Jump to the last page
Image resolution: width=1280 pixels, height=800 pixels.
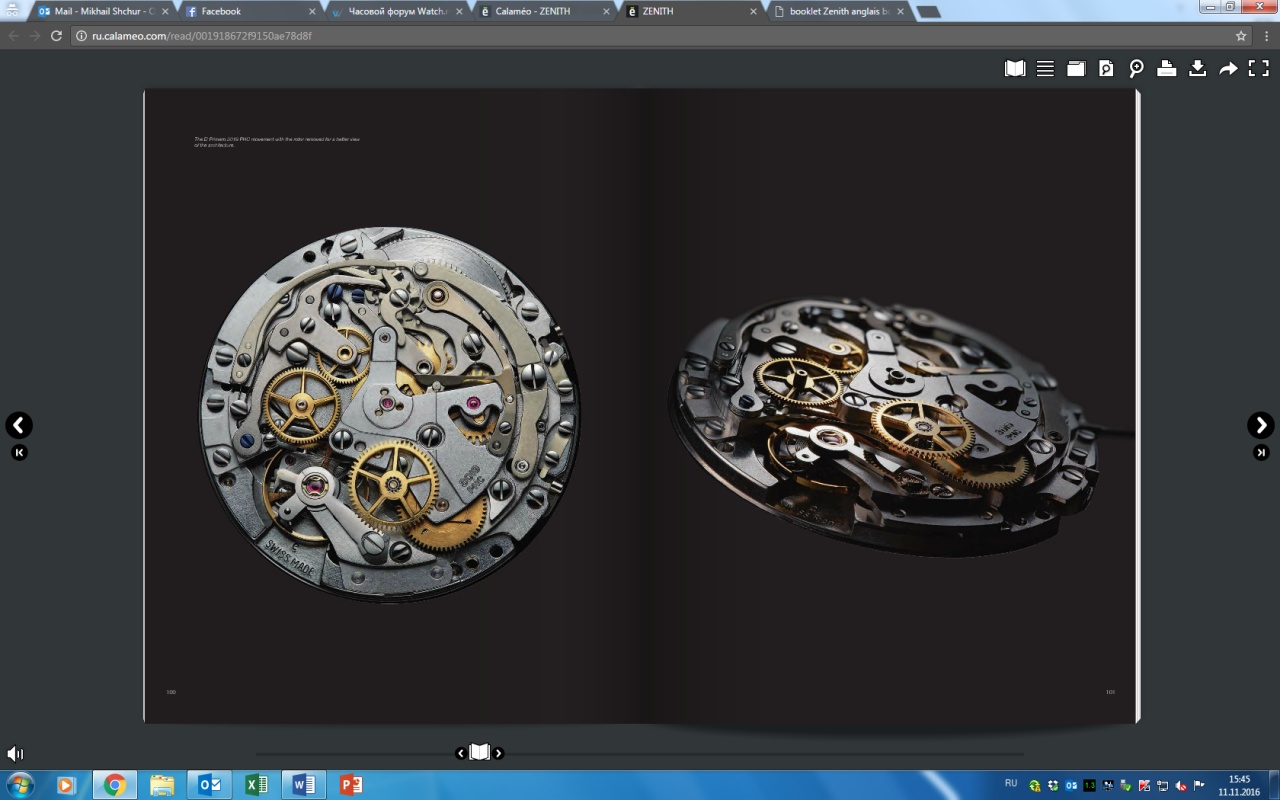[x=1260, y=453]
